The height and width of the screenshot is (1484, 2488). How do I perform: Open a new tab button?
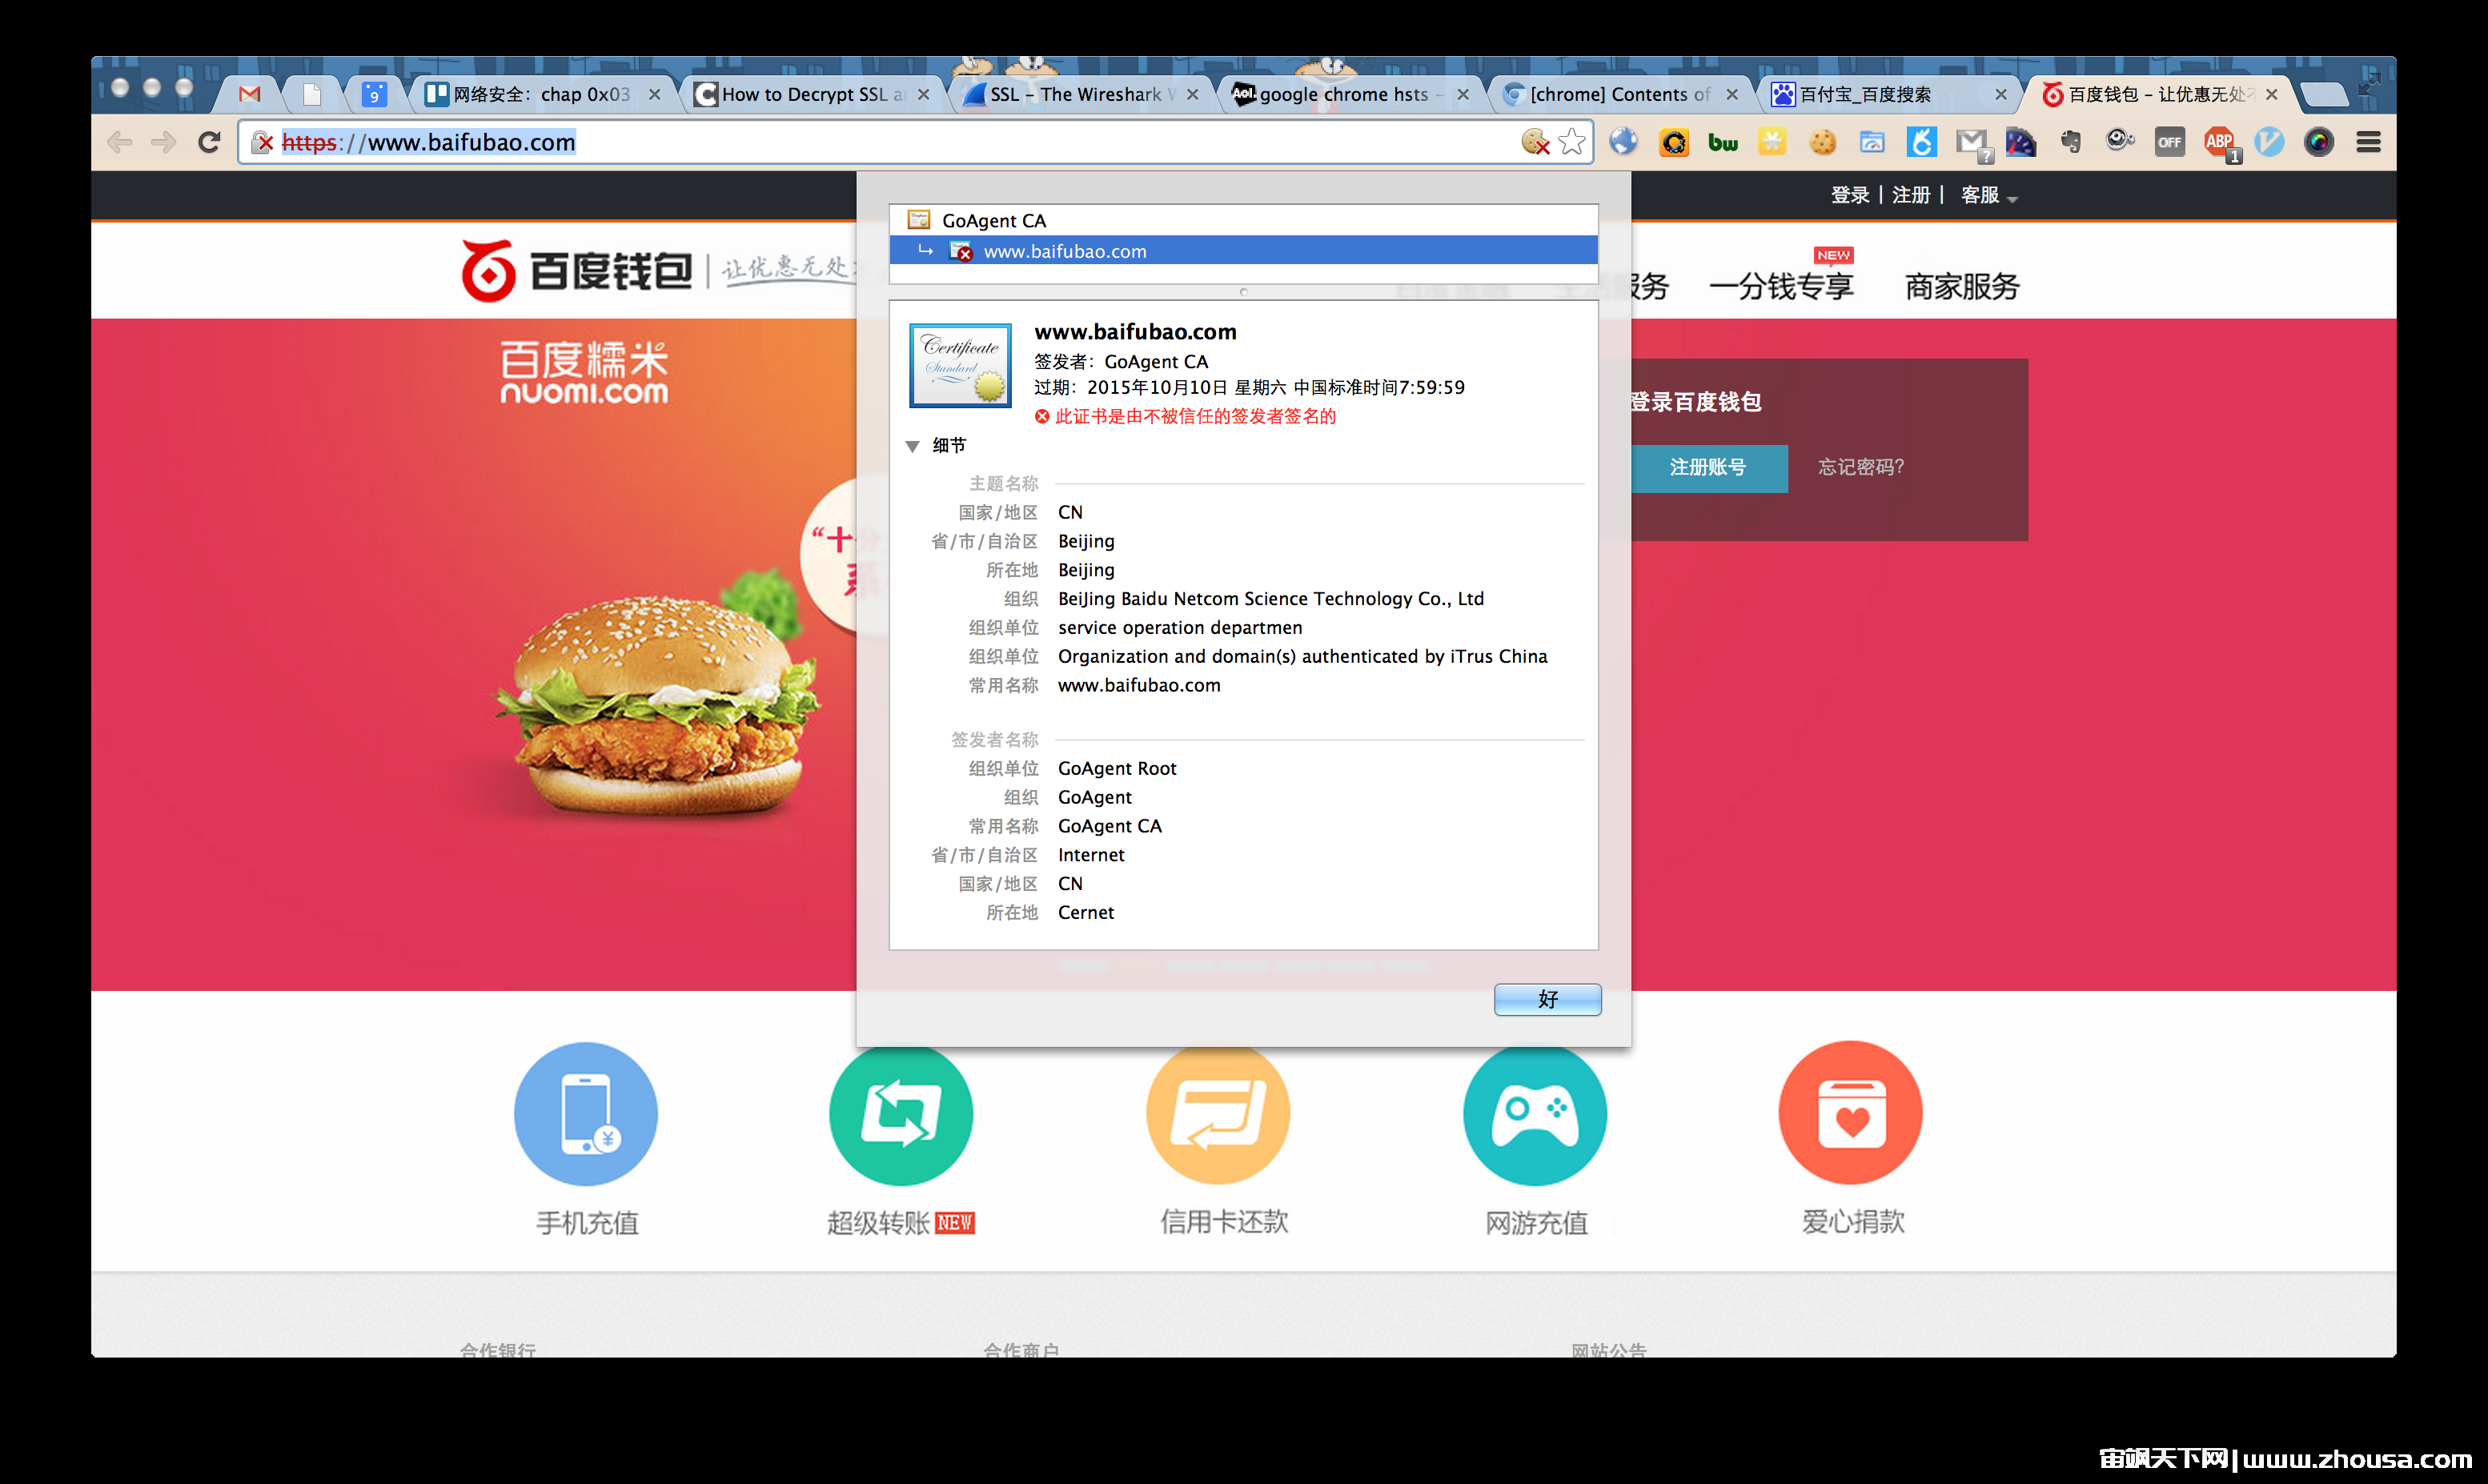click(x=2323, y=95)
